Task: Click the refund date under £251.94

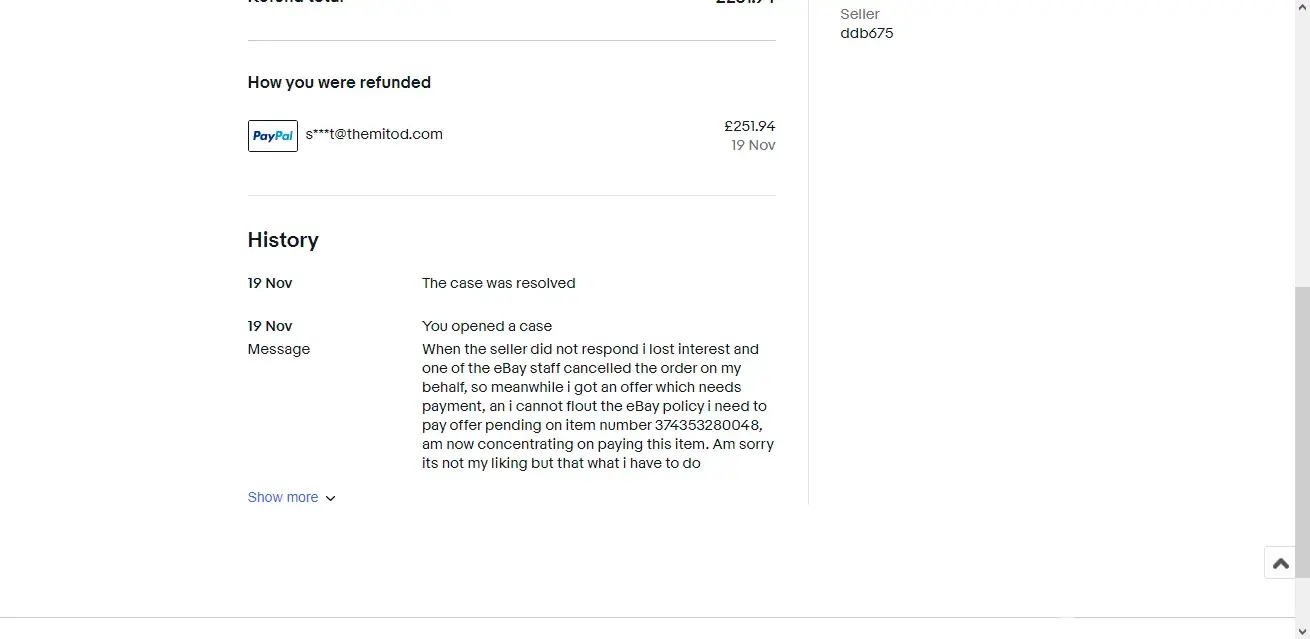Action: 753,145
